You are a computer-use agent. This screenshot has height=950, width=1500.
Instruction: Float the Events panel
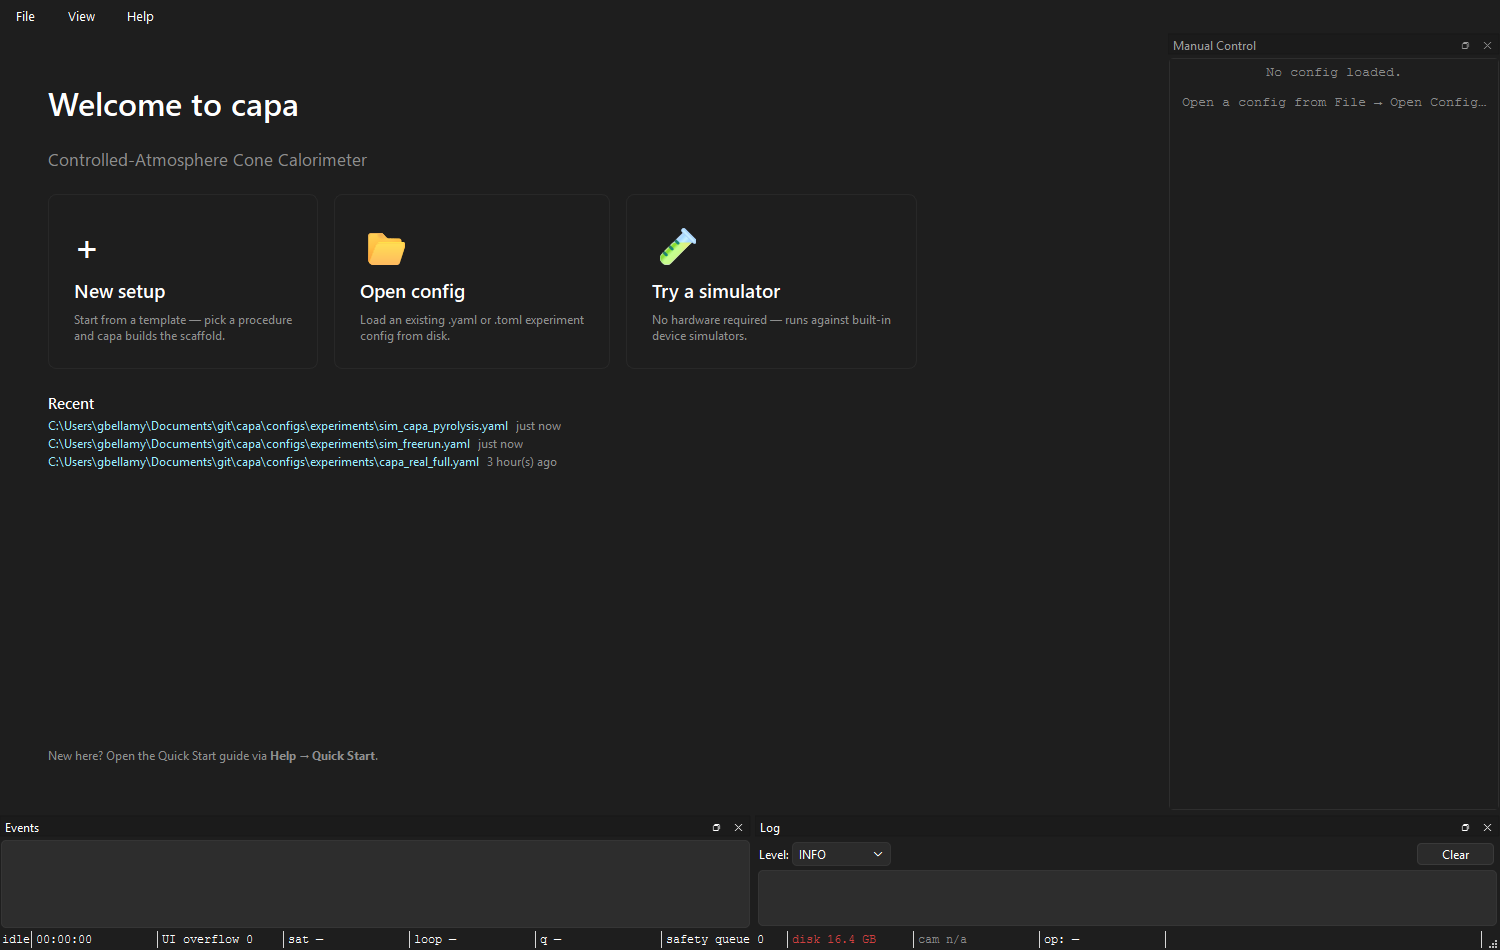[x=716, y=827]
